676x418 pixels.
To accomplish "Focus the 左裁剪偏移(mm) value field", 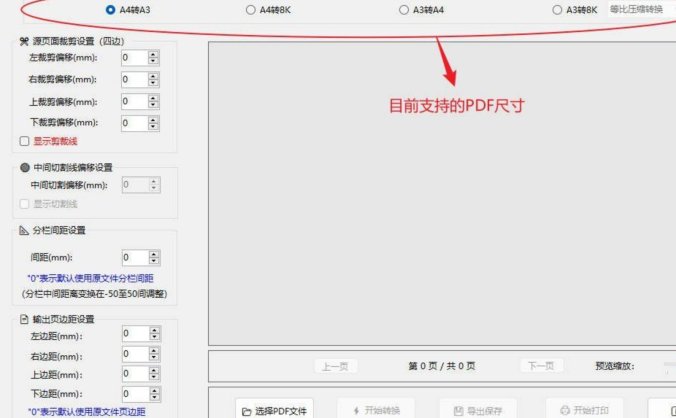I will [135, 58].
